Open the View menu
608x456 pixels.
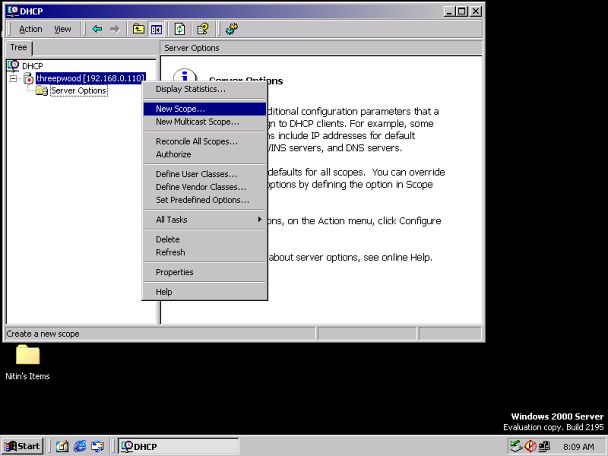point(62,29)
